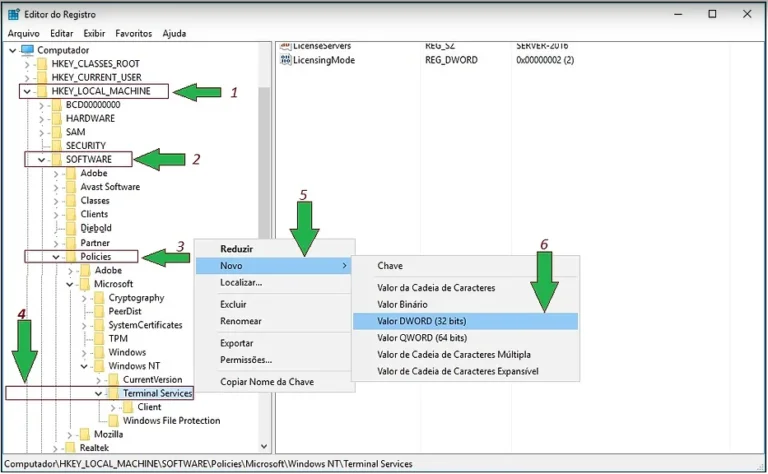Viewport: 768px width, 474px height.
Task: Click the Windows File Protection folder icon
Action: coord(112,421)
